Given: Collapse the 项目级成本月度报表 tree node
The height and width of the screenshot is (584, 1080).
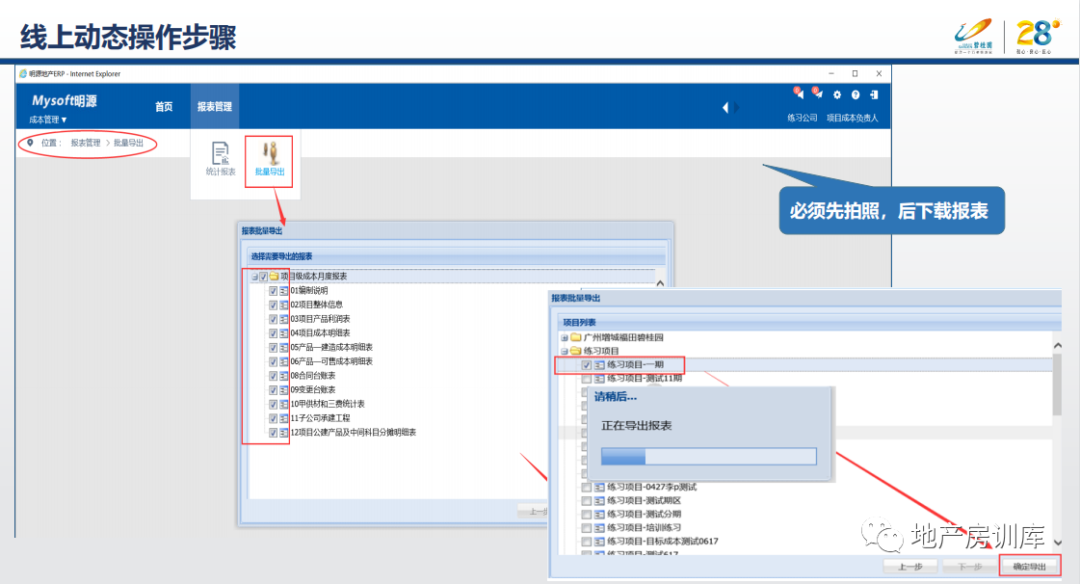Looking at the screenshot, I should tap(254, 277).
